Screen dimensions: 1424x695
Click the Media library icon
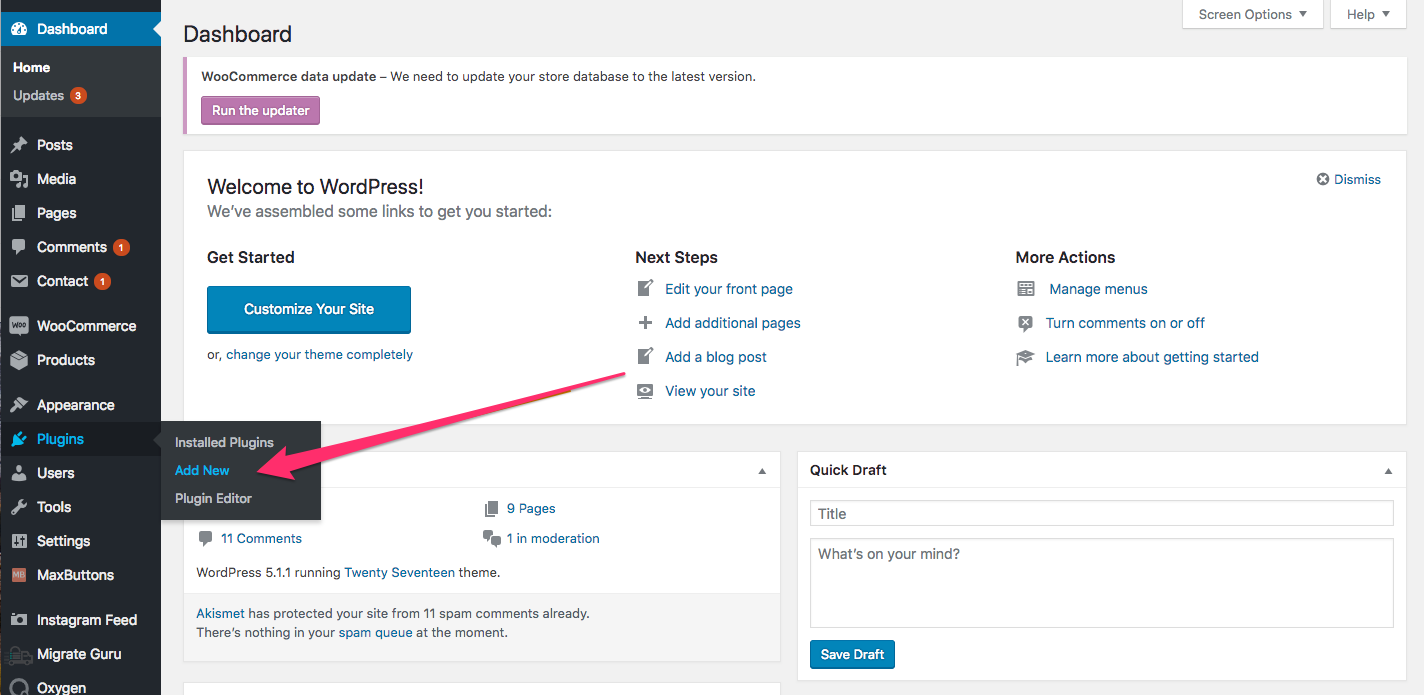point(19,179)
